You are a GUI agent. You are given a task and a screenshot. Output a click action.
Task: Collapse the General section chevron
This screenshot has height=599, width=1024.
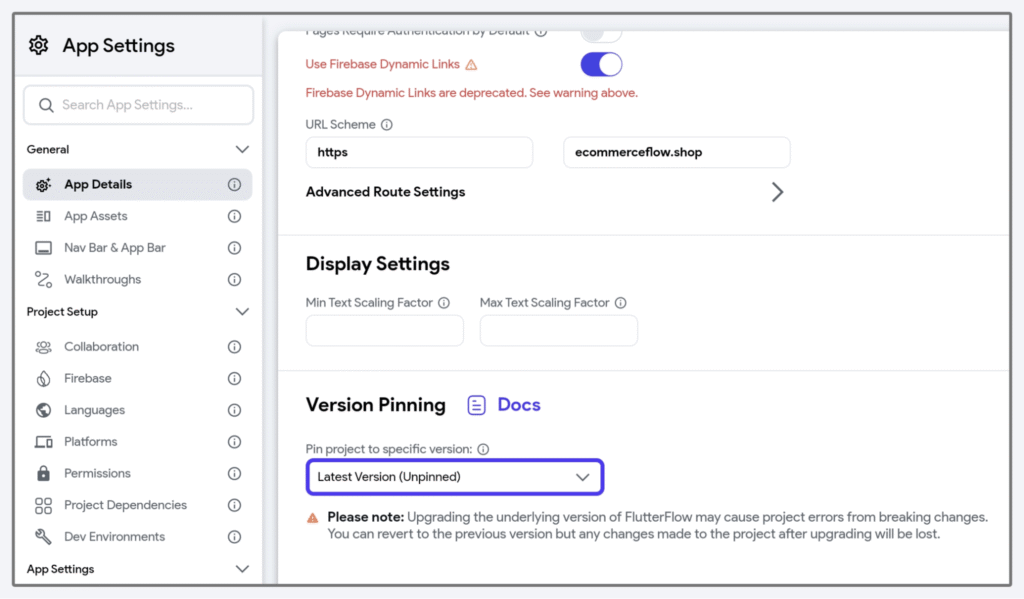pyautogui.click(x=242, y=150)
